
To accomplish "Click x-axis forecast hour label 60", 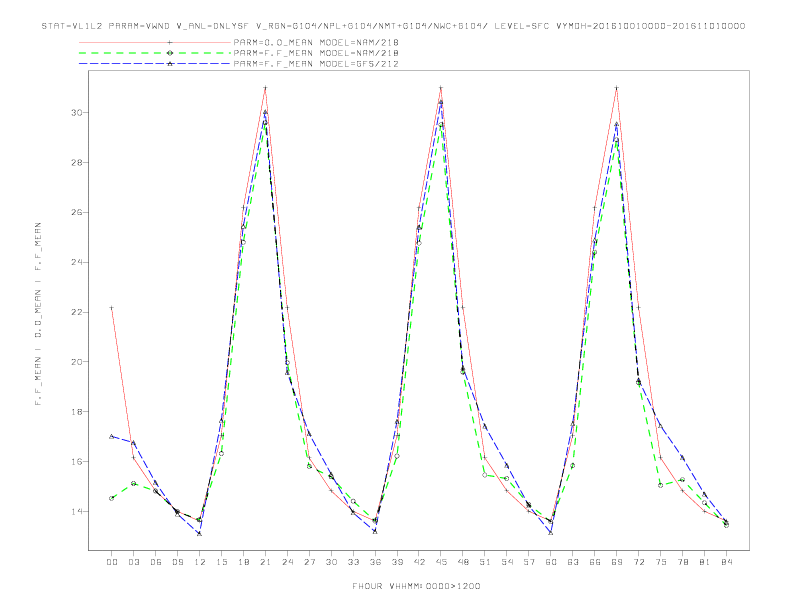I will point(551,562).
